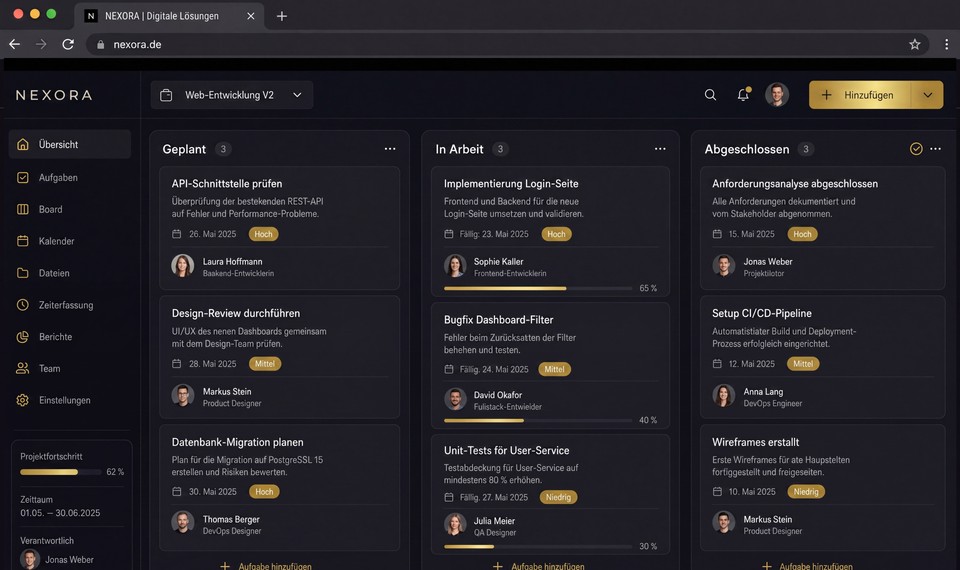Click the checkmark circle in Abgeschlossen header

(x=916, y=149)
